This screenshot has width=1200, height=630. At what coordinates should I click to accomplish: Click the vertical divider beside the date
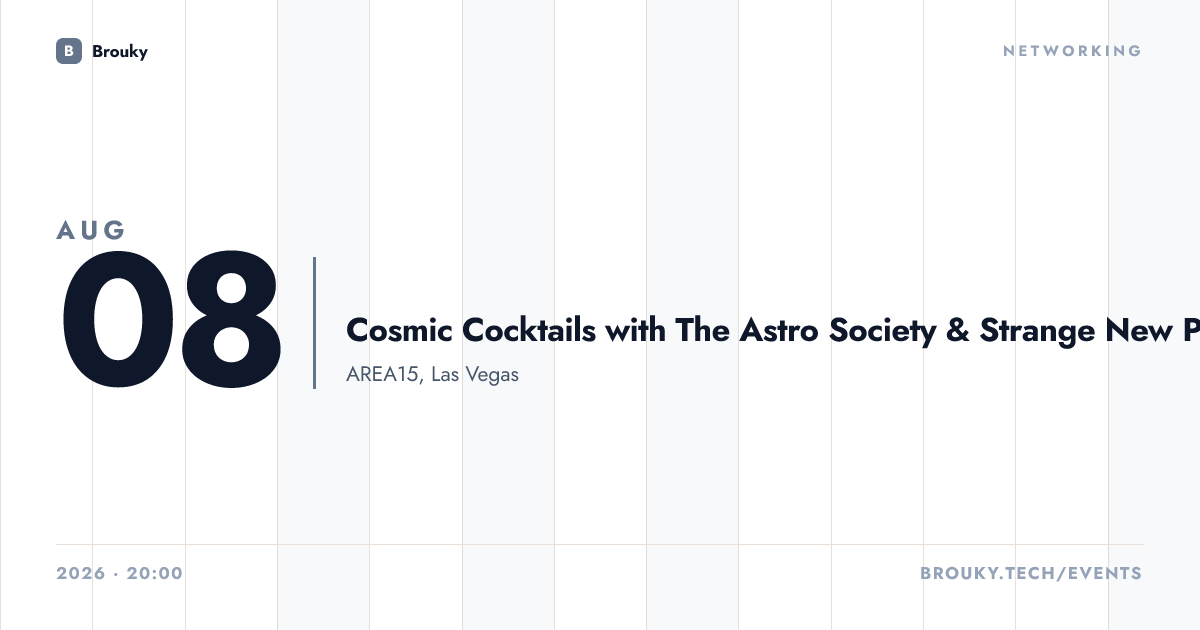pyautogui.click(x=314, y=323)
